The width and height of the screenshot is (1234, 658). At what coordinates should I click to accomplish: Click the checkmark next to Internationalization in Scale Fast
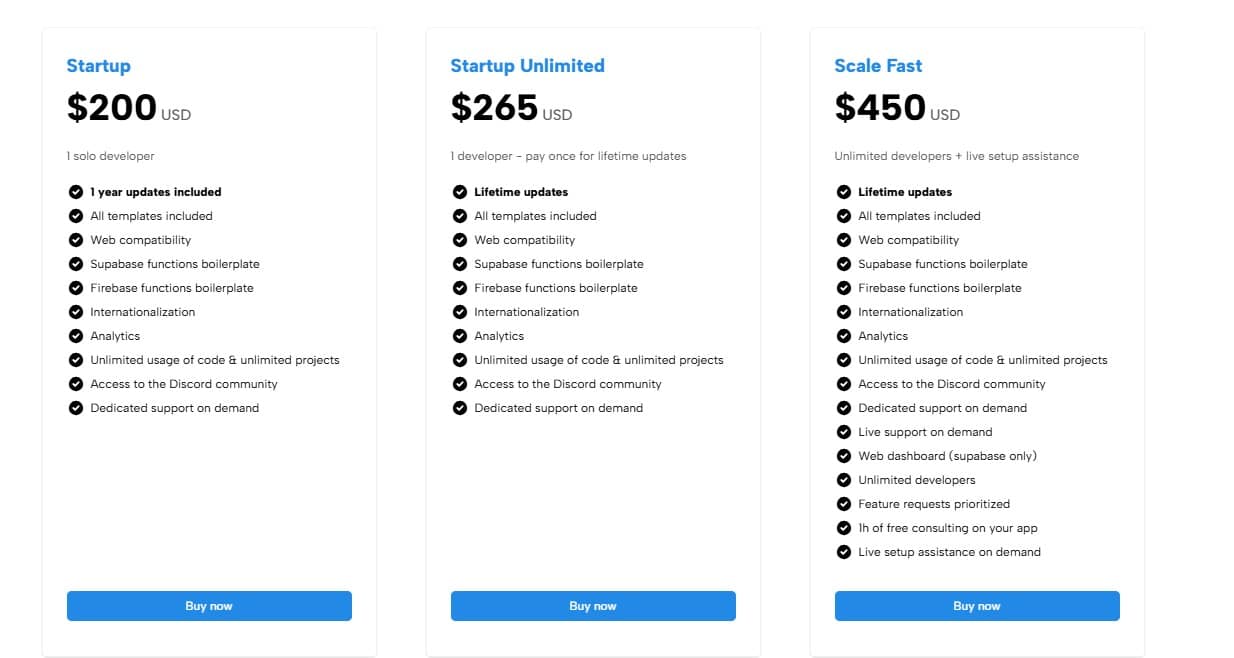click(844, 312)
